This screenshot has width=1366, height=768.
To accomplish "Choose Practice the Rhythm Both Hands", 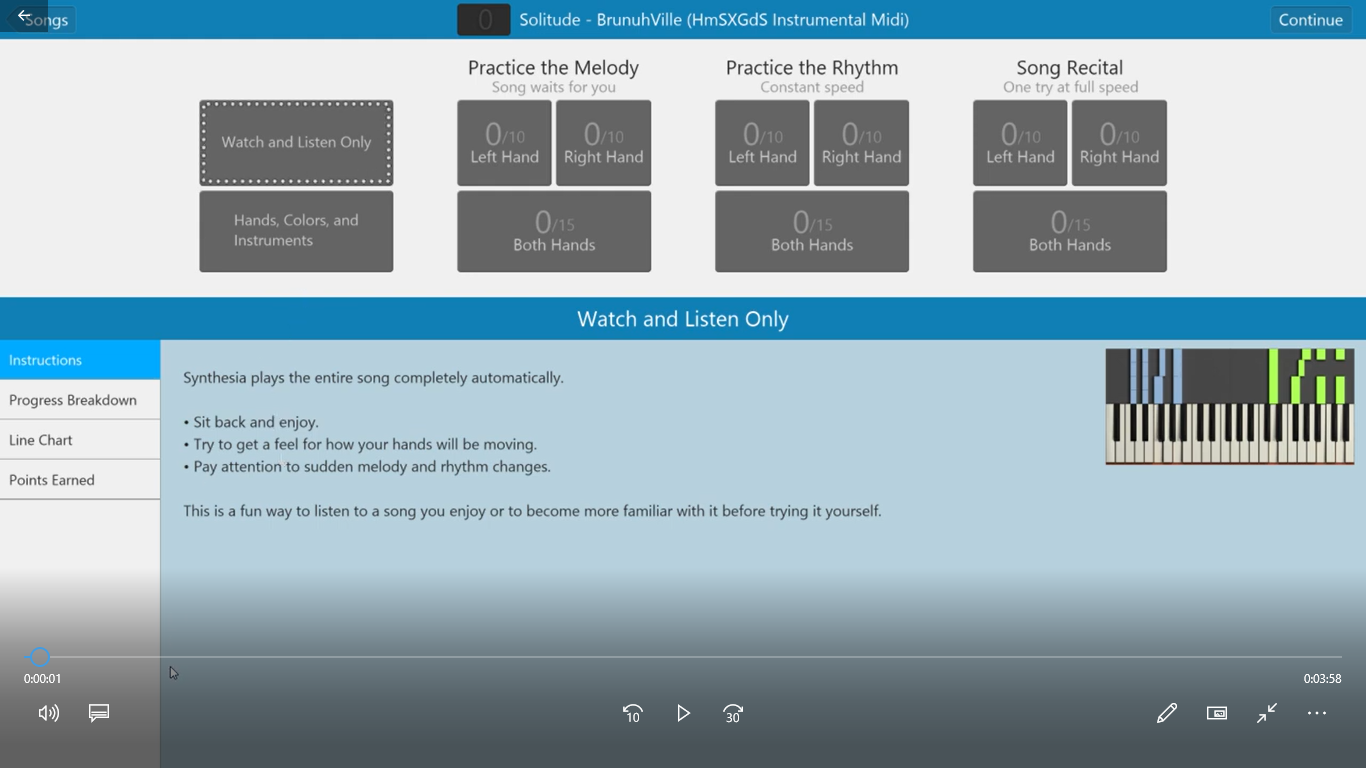I will pyautogui.click(x=812, y=231).
